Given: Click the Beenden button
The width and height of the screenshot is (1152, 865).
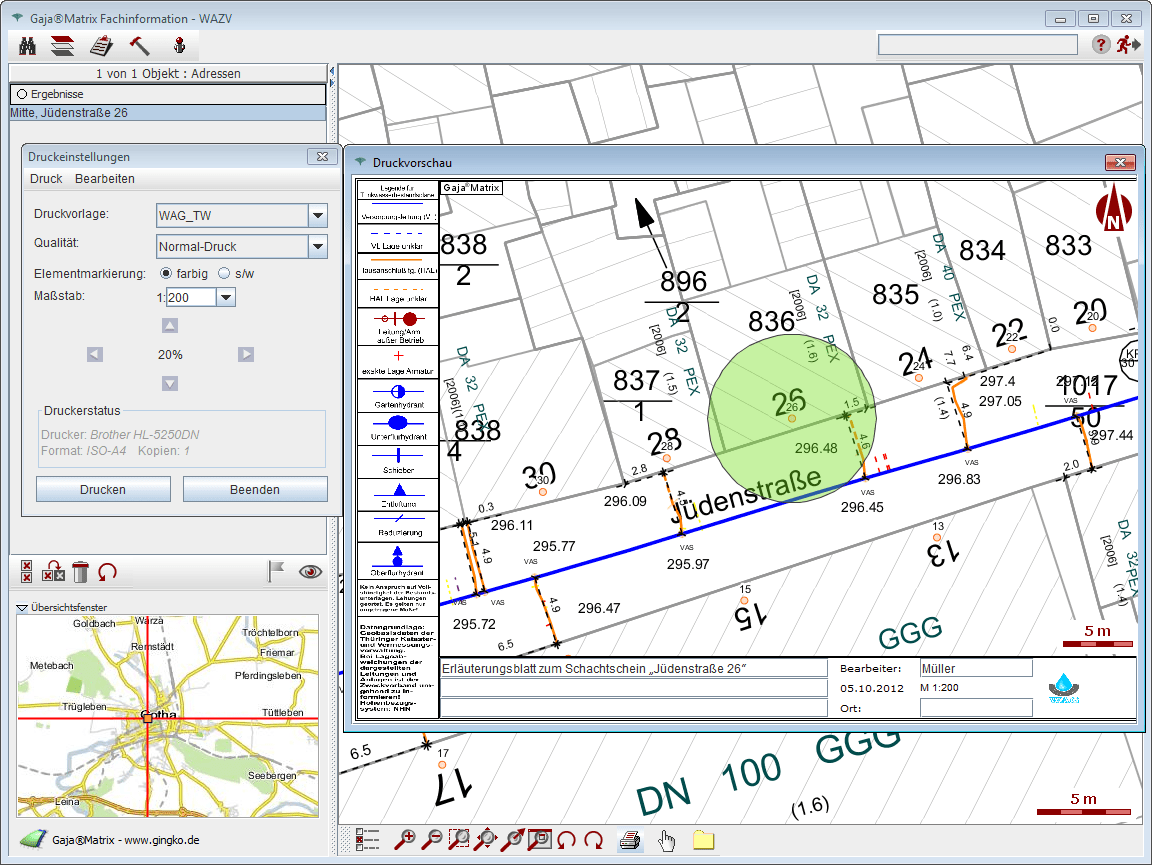Looking at the screenshot, I should pyautogui.click(x=255, y=489).
